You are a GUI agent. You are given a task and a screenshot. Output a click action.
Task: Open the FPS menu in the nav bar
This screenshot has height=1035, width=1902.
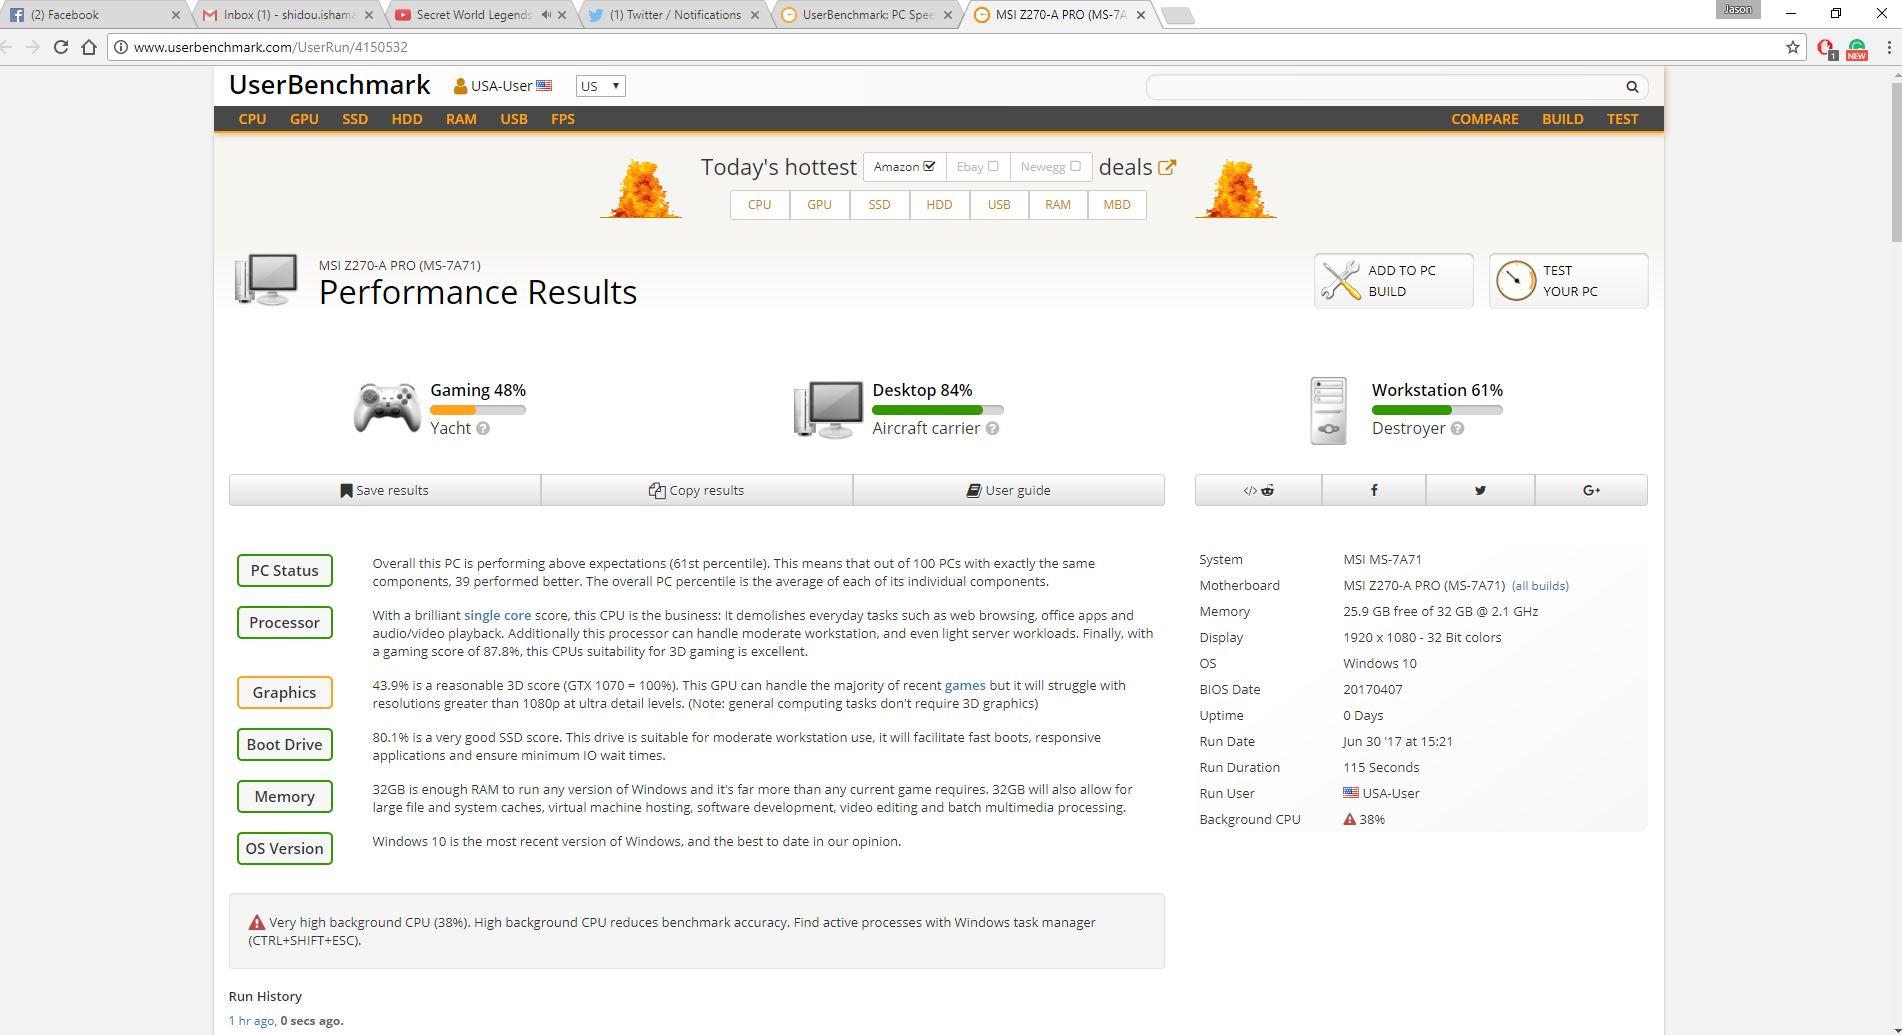[x=563, y=119]
